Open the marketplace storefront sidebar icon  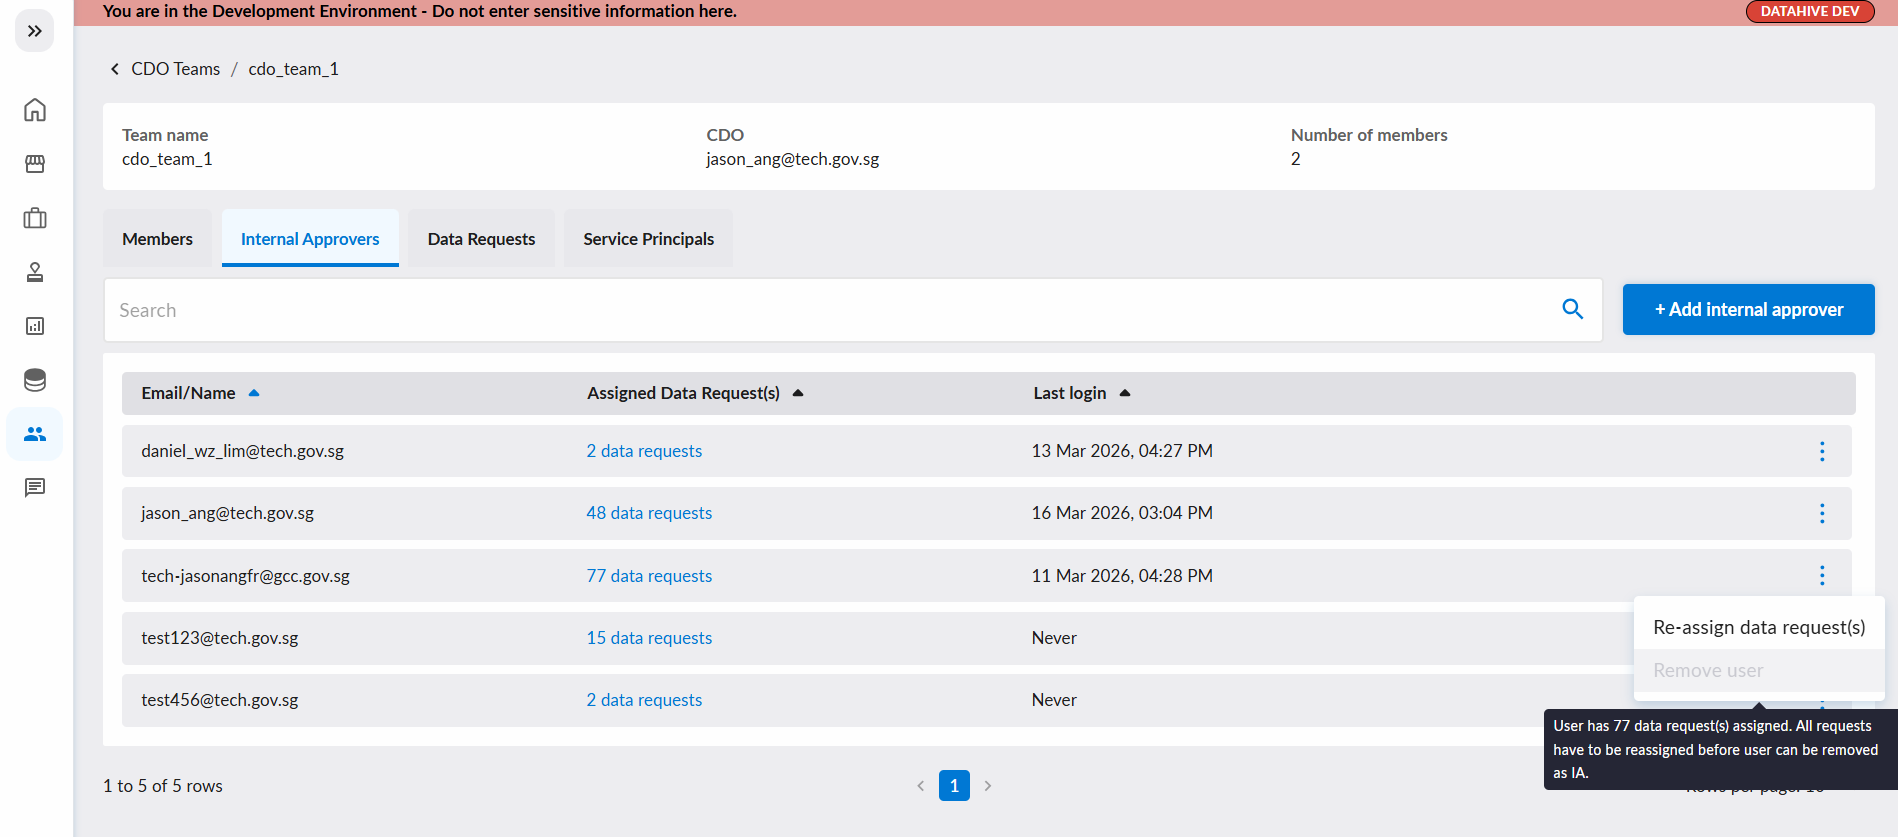[x=35, y=164]
